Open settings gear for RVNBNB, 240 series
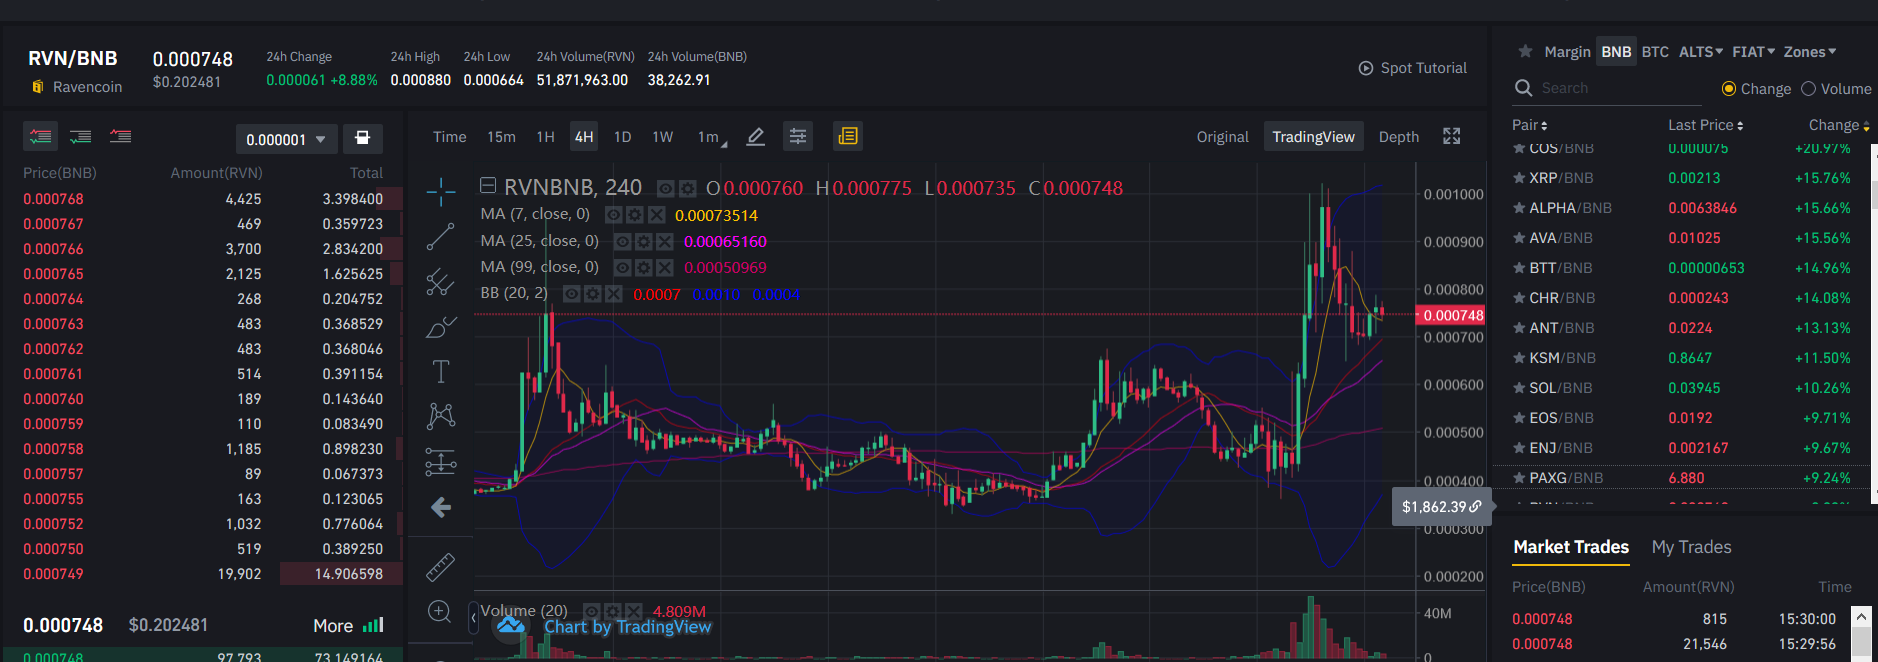Screen dimensions: 1878x662 (687, 189)
